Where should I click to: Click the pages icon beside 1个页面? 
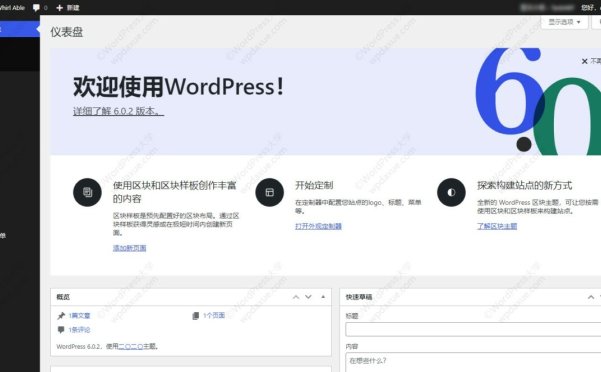point(195,316)
